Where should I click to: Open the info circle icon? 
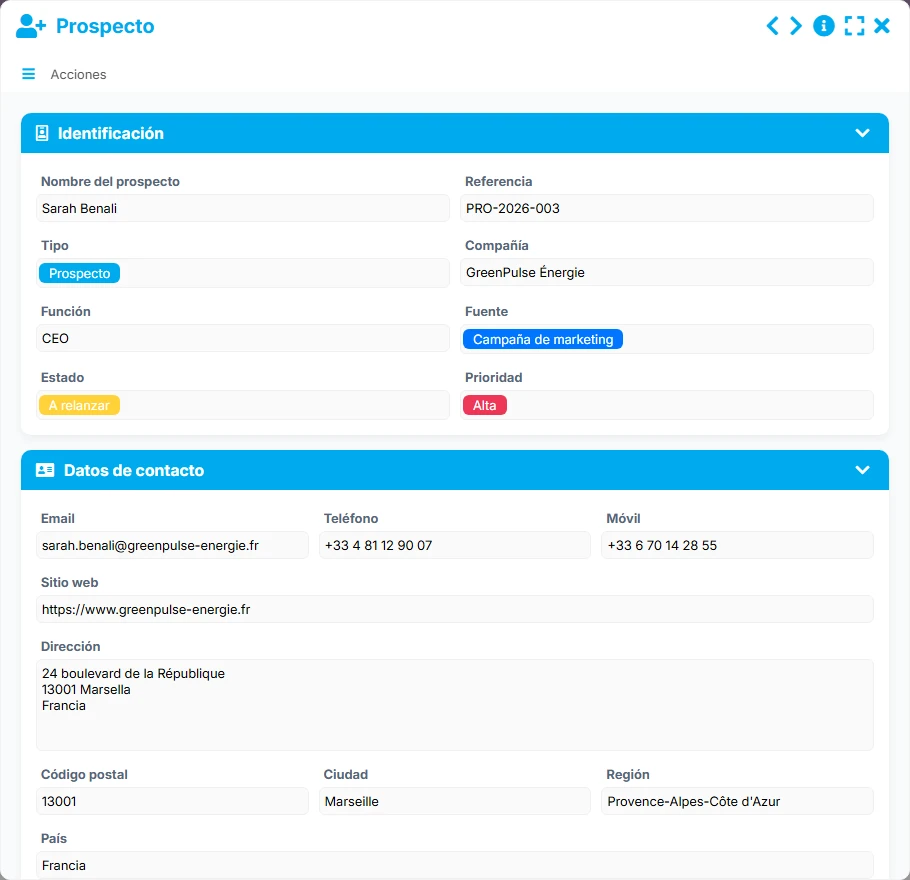pyautogui.click(x=824, y=26)
